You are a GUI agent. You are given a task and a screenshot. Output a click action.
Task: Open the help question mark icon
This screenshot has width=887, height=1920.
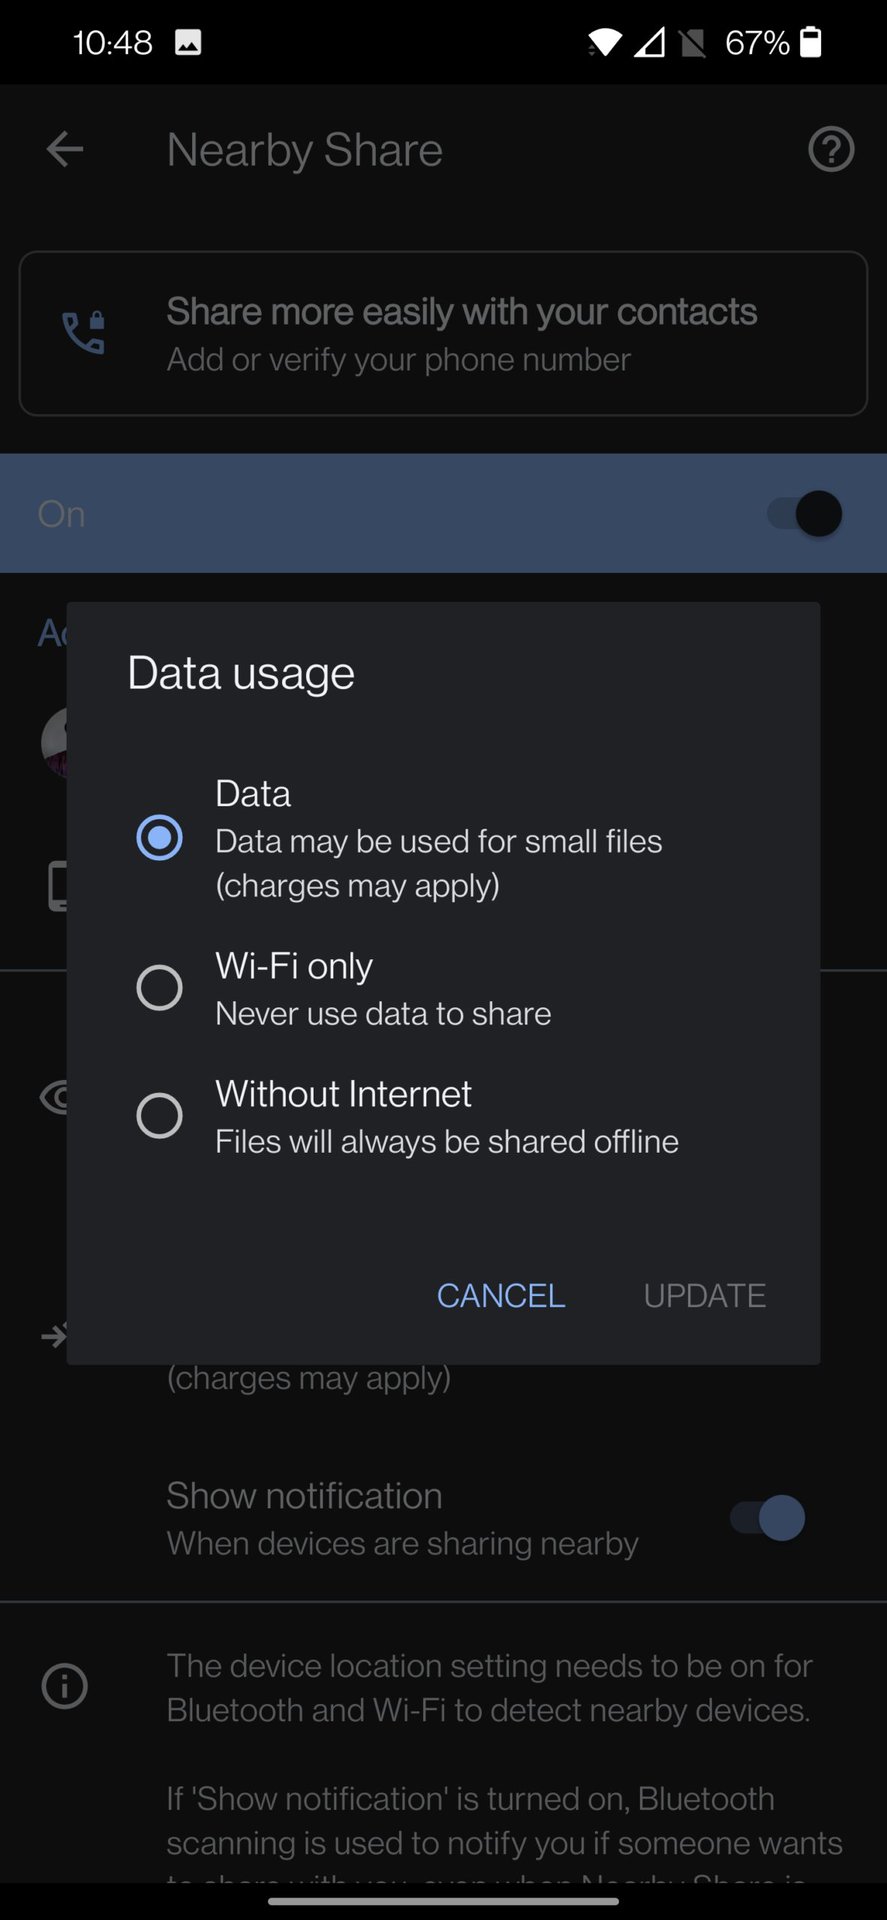[830, 150]
